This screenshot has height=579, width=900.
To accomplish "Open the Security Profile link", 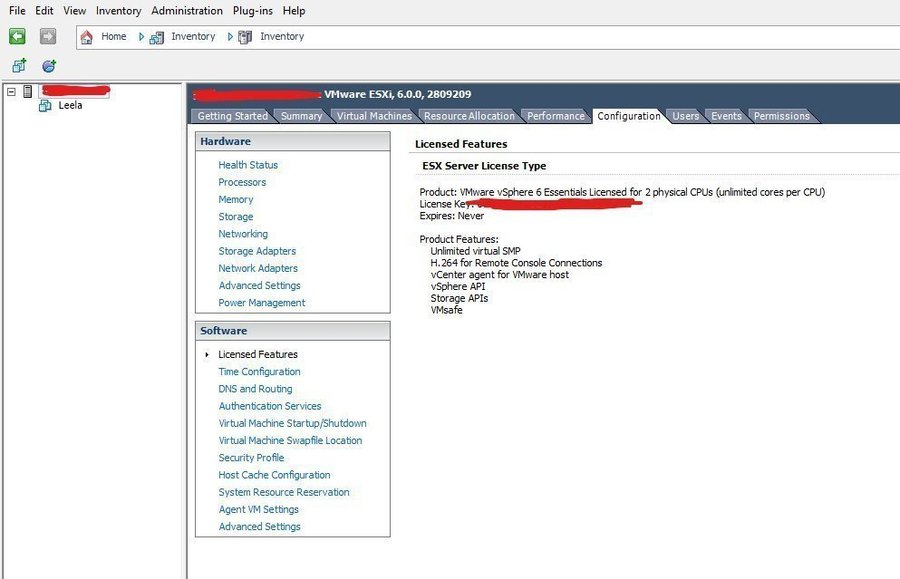I will (x=251, y=458).
